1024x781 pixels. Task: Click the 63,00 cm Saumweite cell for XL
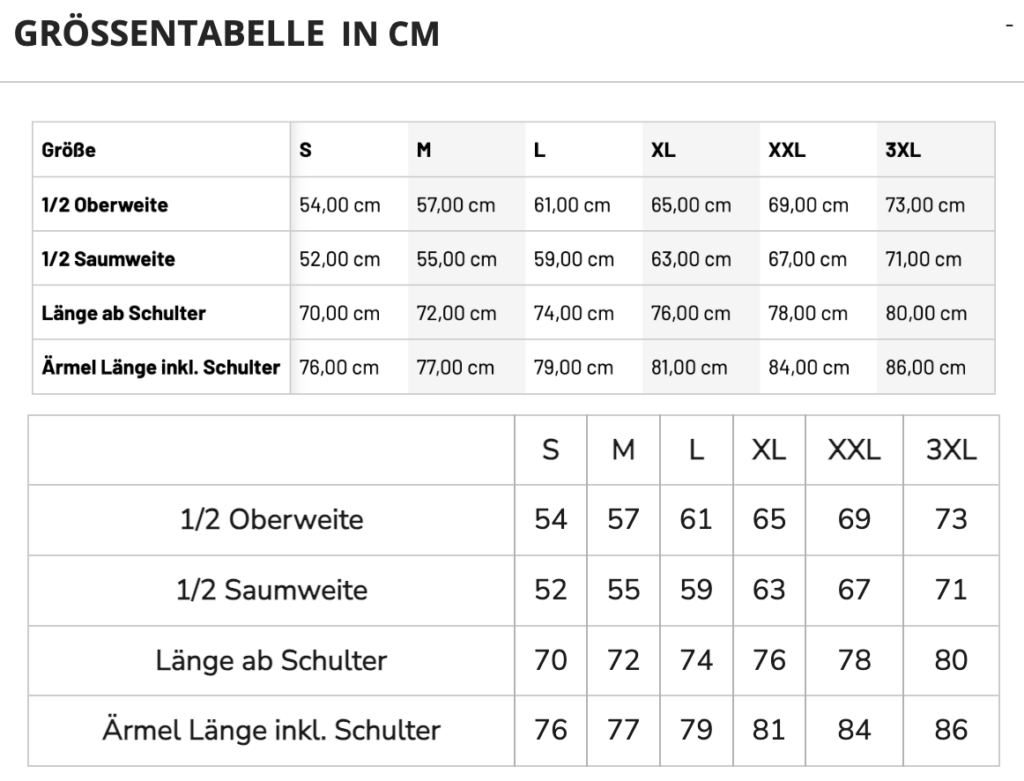click(691, 259)
